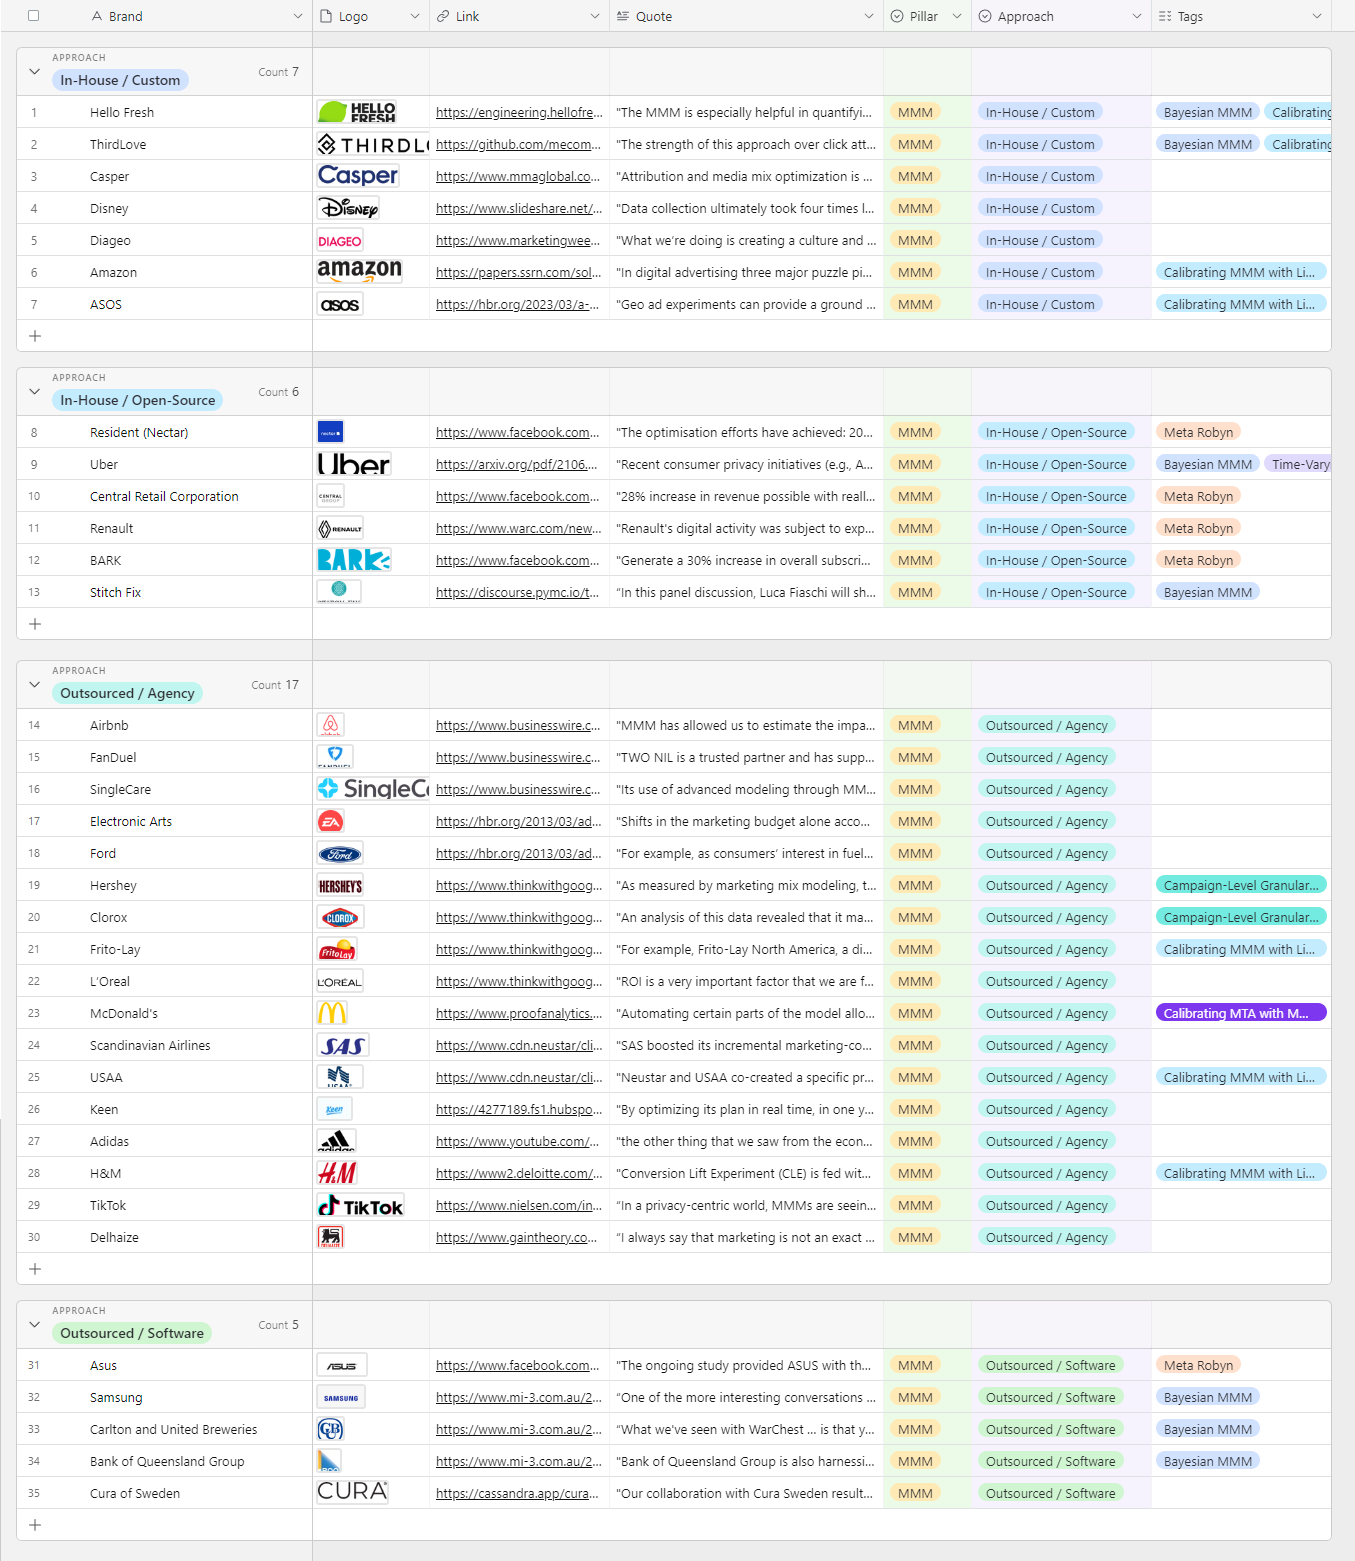
Task: Open the Link column dropdown arrow
Action: 595,16
